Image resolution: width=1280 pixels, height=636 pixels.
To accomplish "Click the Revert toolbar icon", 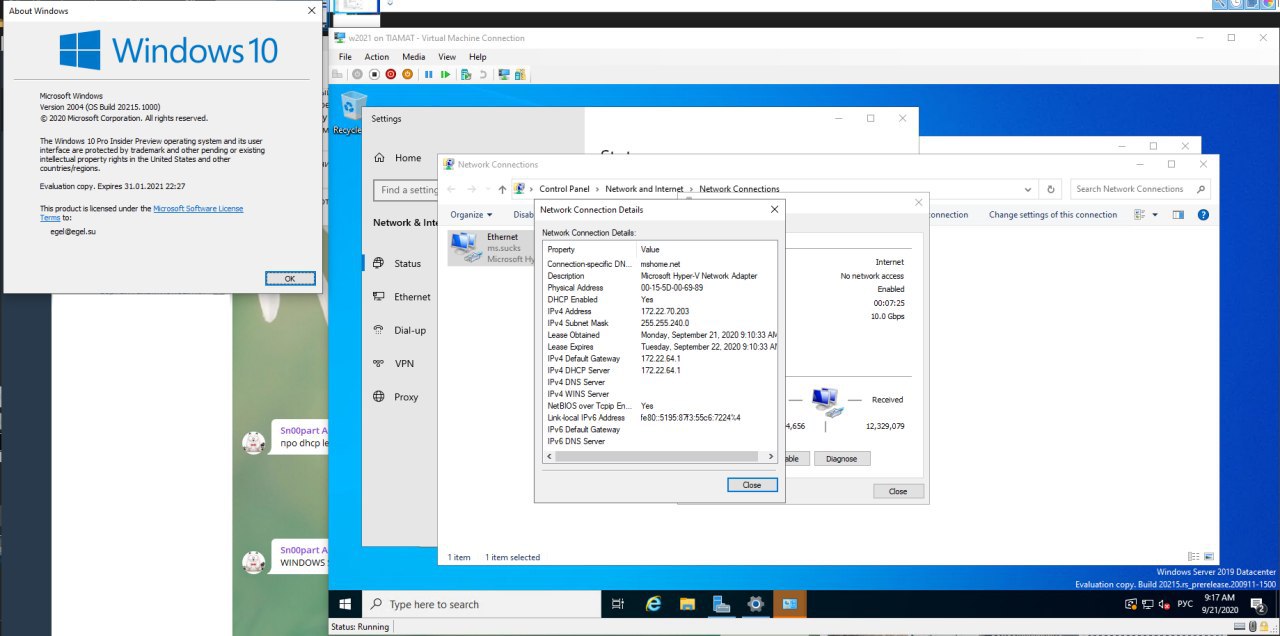I will (x=483, y=74).
